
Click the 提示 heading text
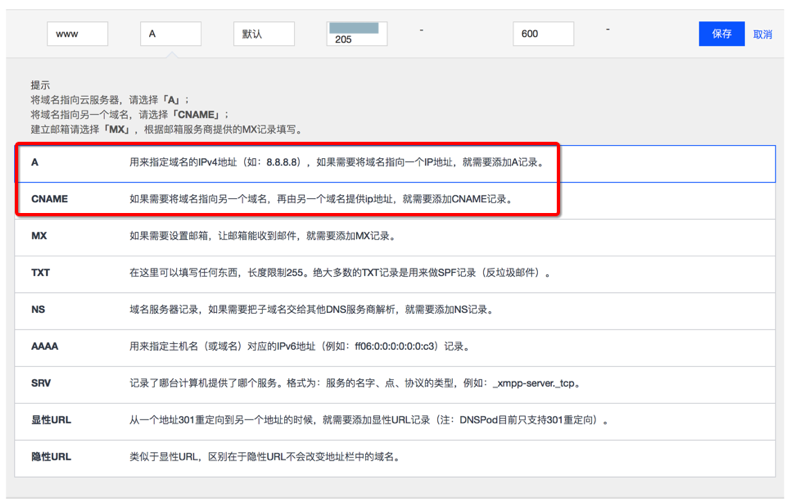pos(40,85)
